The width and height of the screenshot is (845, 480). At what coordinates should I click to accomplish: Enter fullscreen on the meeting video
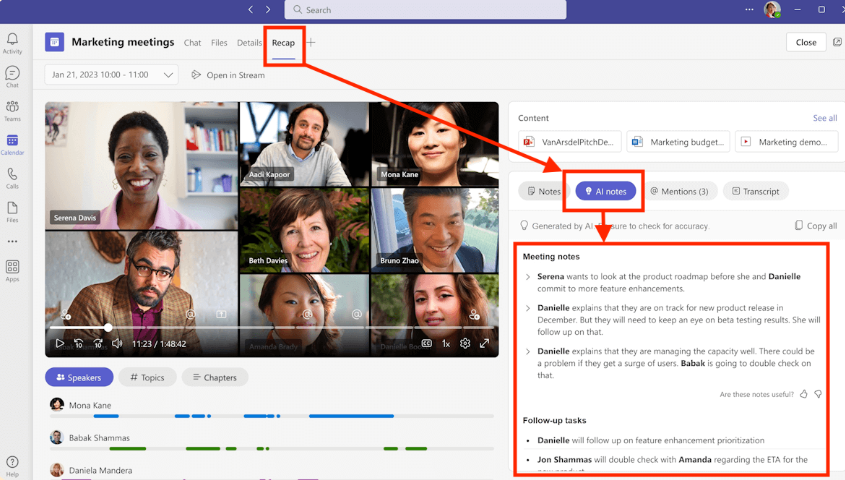pyautogui.click(x=485, y=343)
